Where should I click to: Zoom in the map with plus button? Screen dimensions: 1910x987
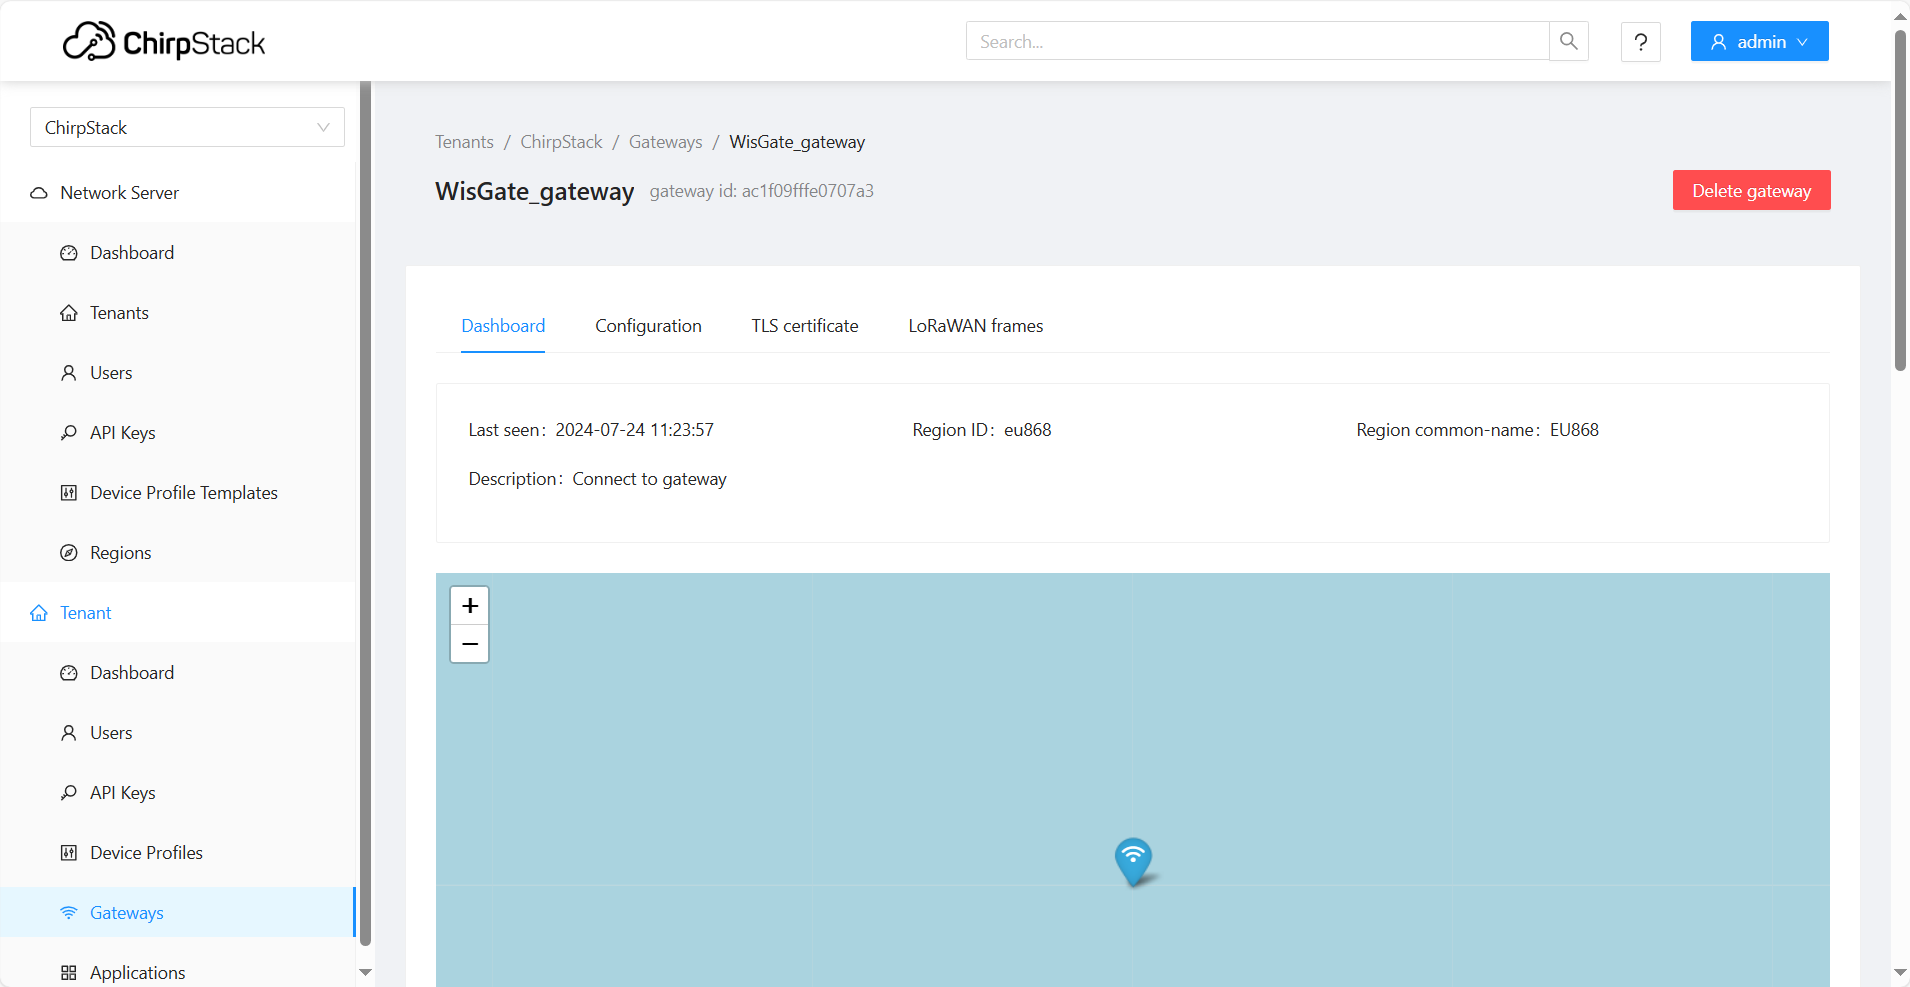coord(470,606)
